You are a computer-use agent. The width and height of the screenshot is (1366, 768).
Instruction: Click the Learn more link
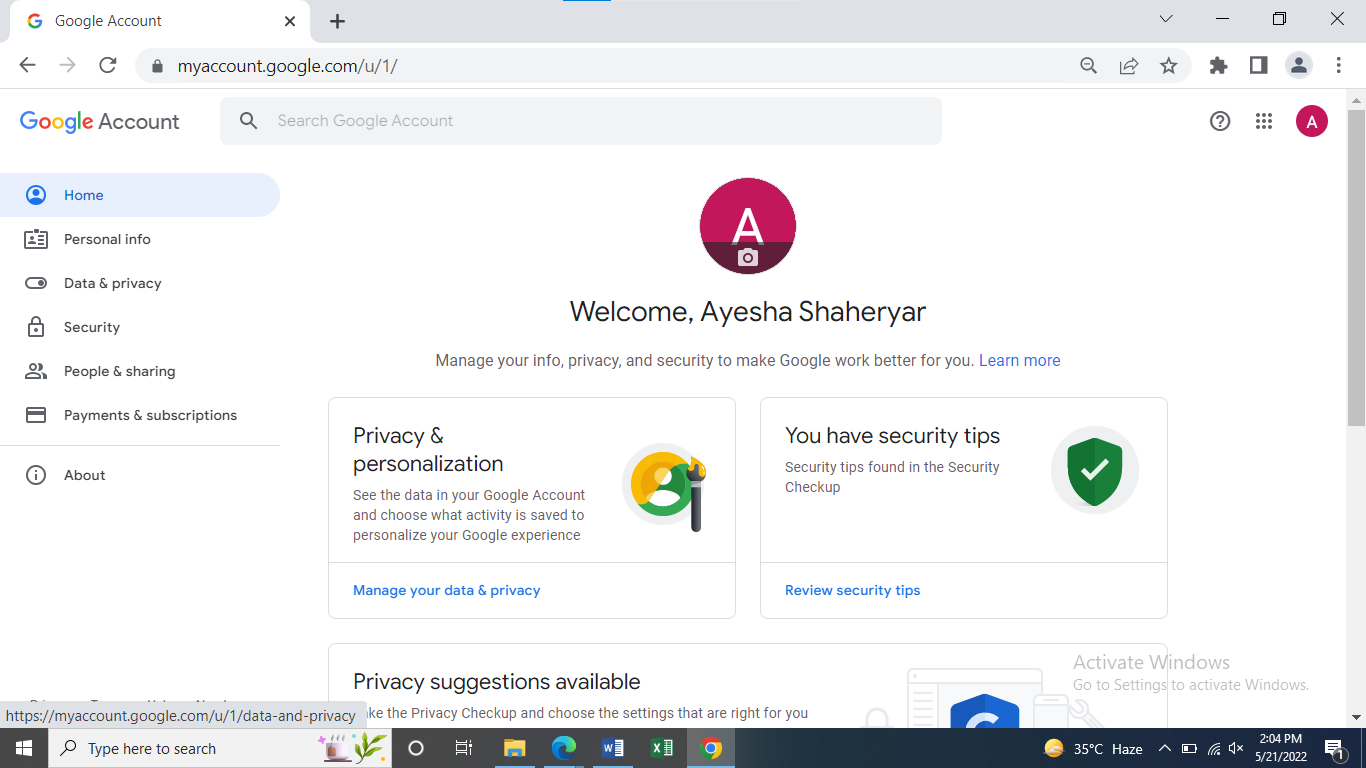(x=1020, y=360)
